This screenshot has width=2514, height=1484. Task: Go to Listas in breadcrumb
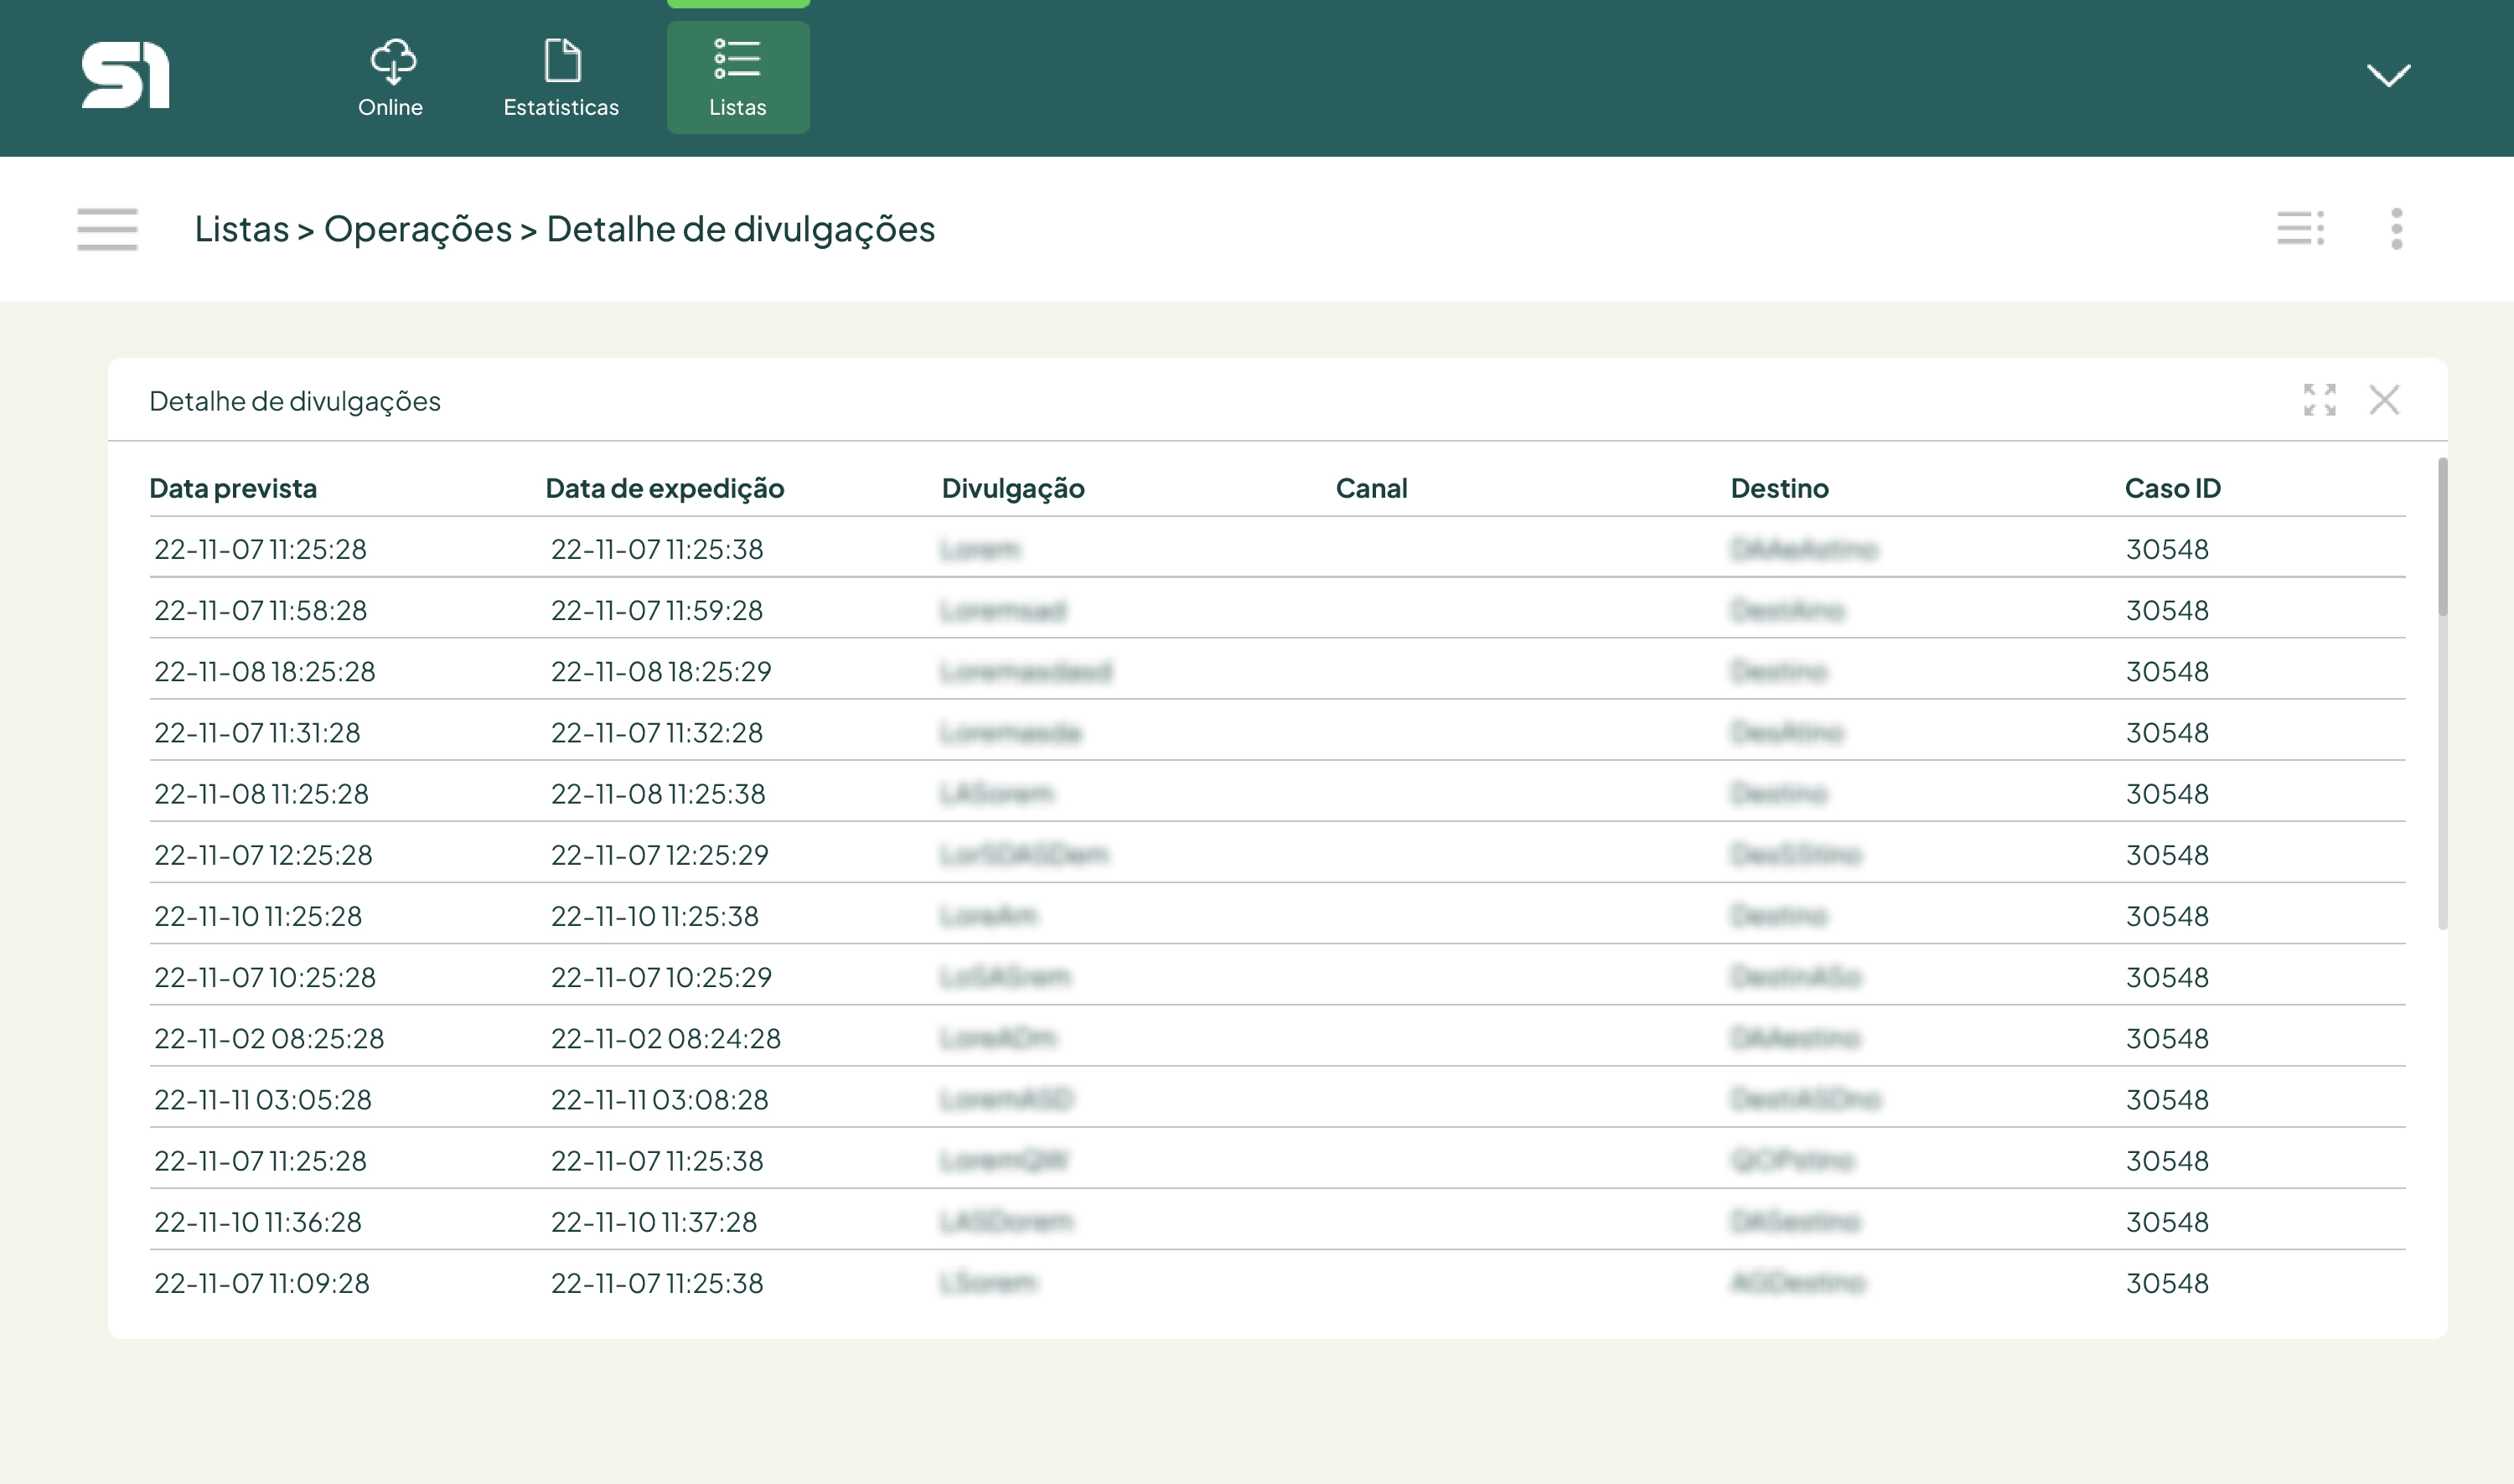(x=241, y=229)
